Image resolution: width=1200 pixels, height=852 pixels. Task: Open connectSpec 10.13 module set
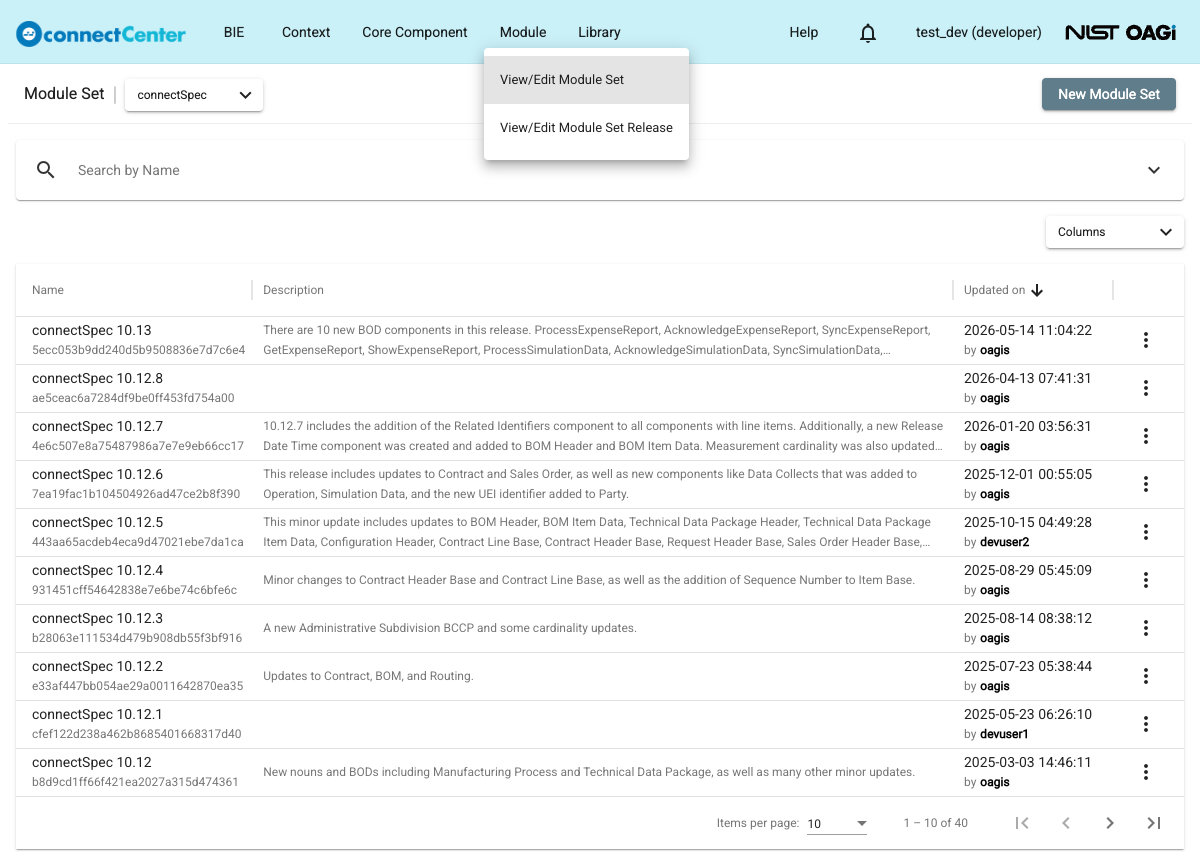92,330
